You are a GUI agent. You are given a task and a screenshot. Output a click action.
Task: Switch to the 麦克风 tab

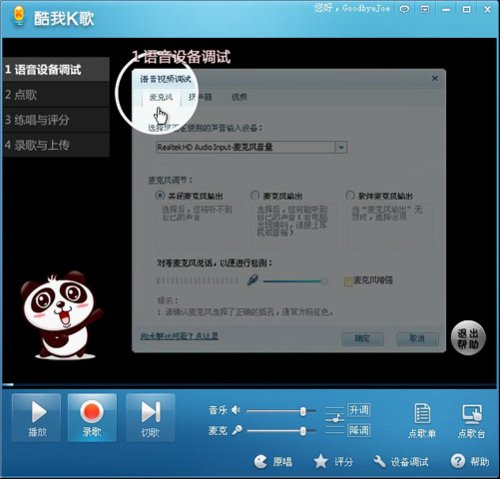pyautogui.click(x=161, y=97)
